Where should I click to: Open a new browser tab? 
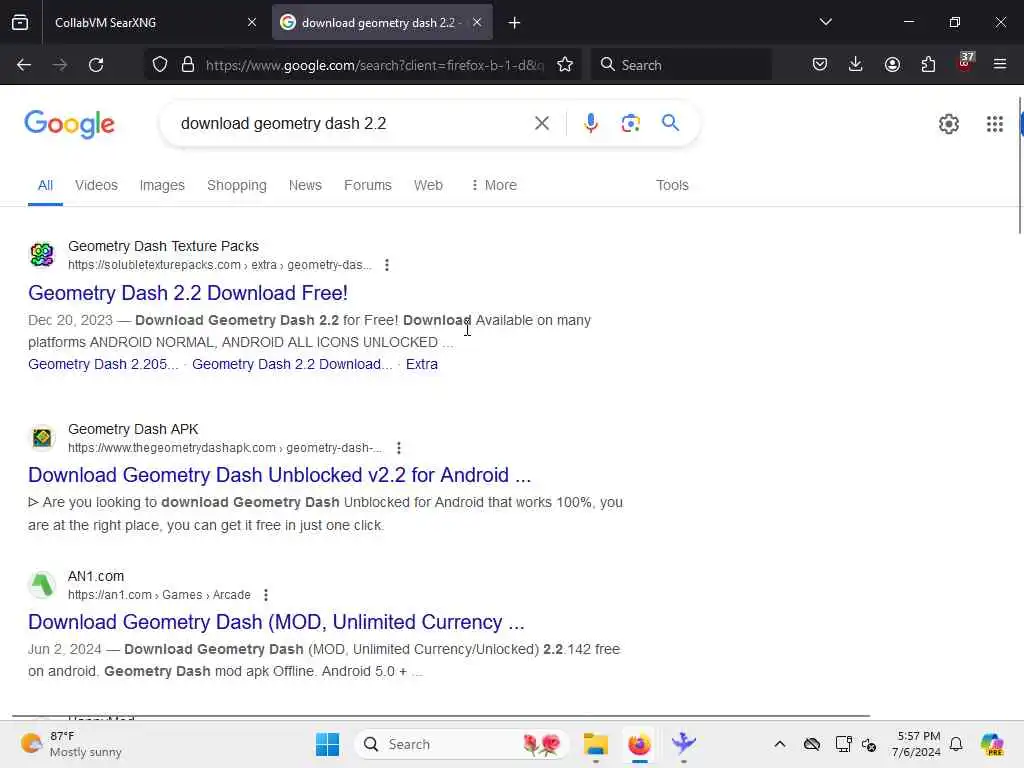point(514,23)
